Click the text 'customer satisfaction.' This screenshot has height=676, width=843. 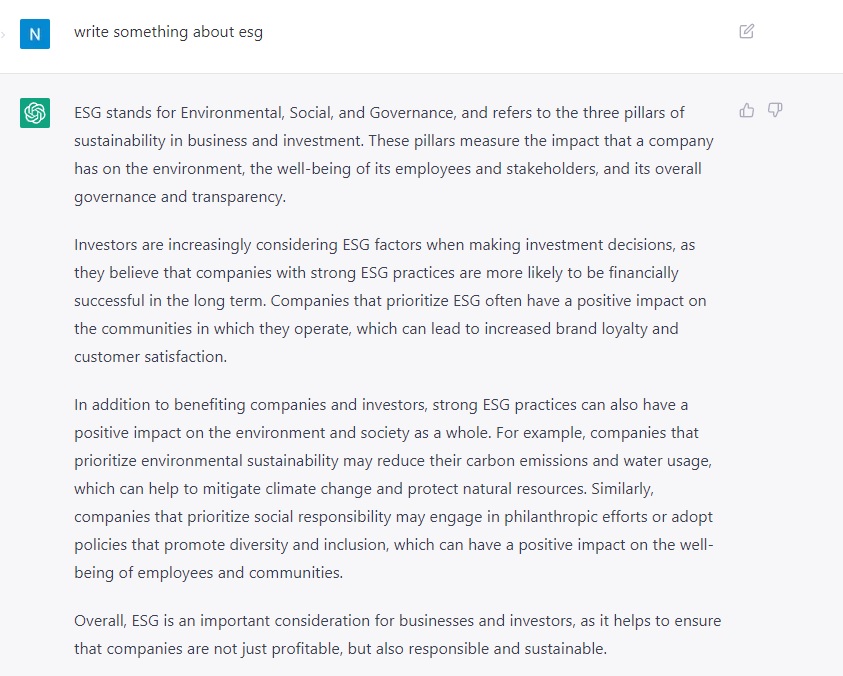[x=151, y=357]
